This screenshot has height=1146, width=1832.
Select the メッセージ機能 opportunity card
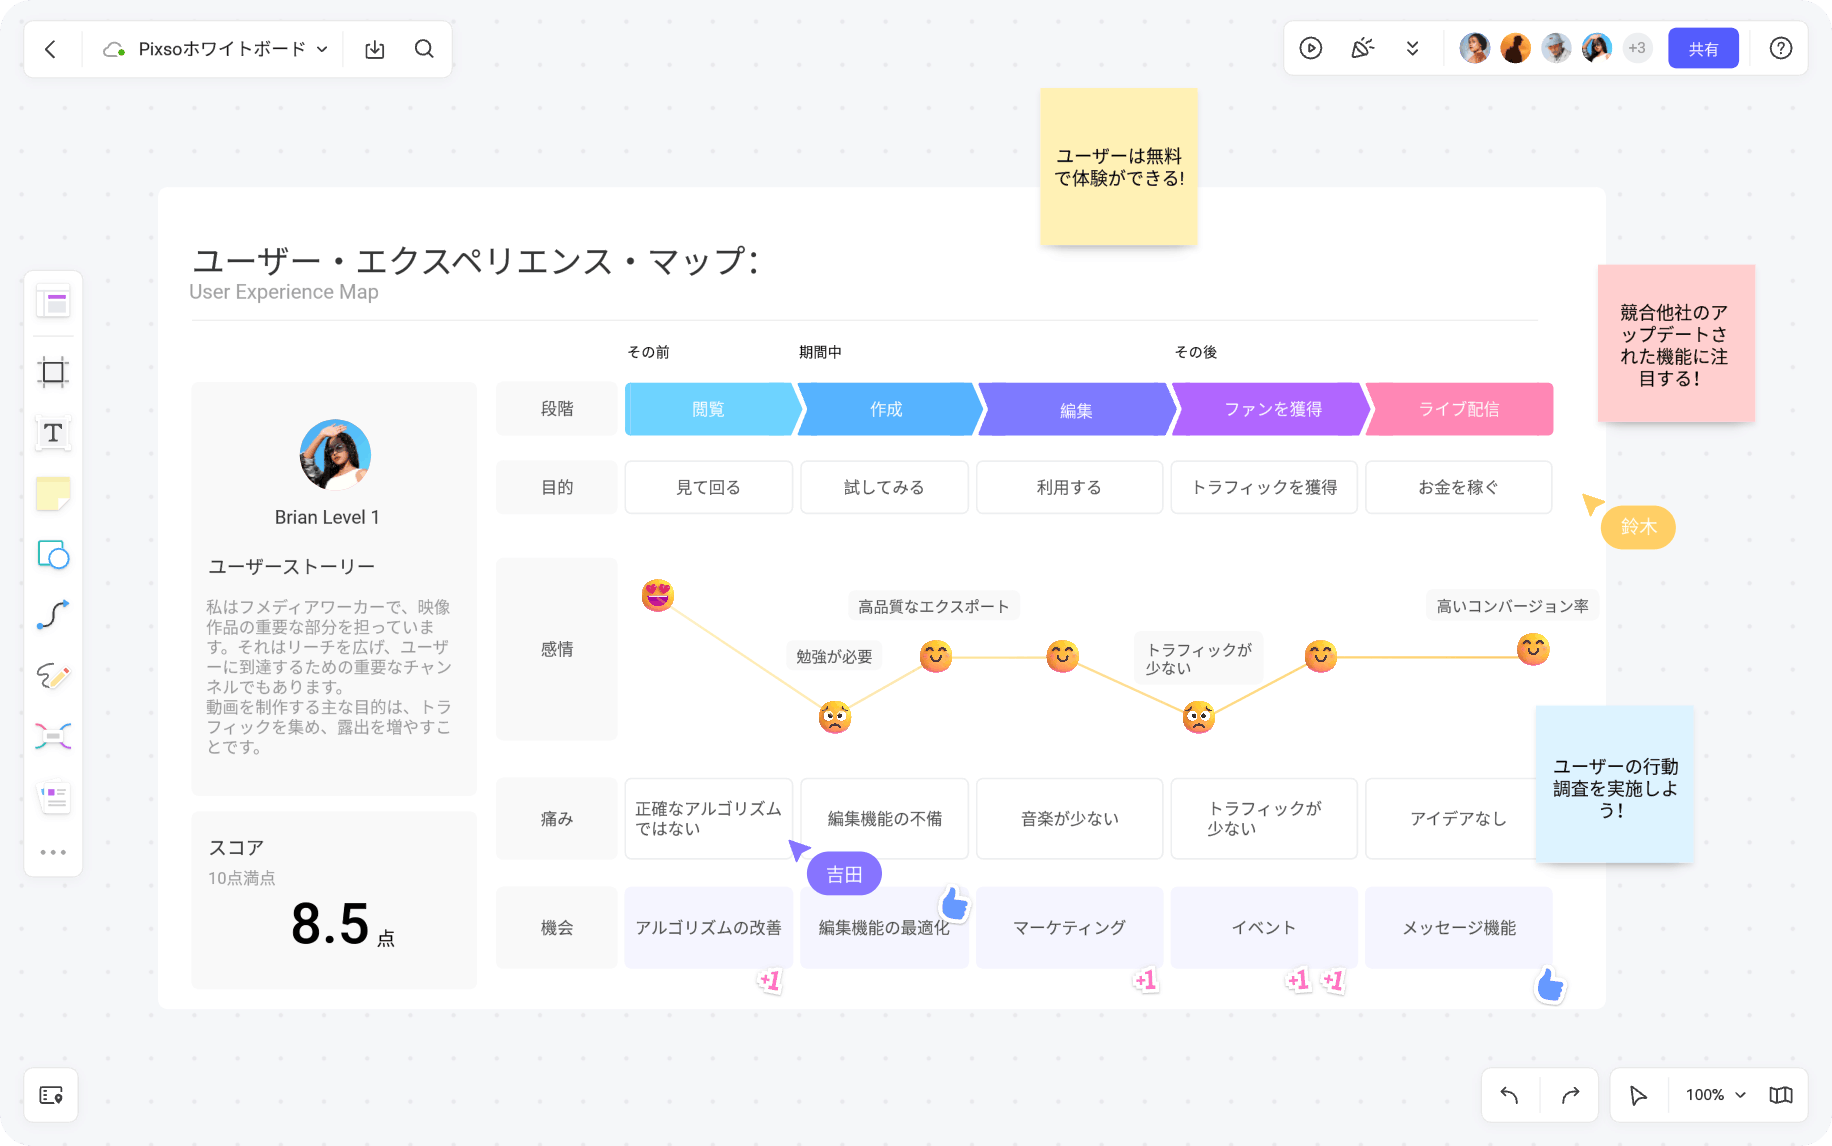click(x=1459, y=928)
